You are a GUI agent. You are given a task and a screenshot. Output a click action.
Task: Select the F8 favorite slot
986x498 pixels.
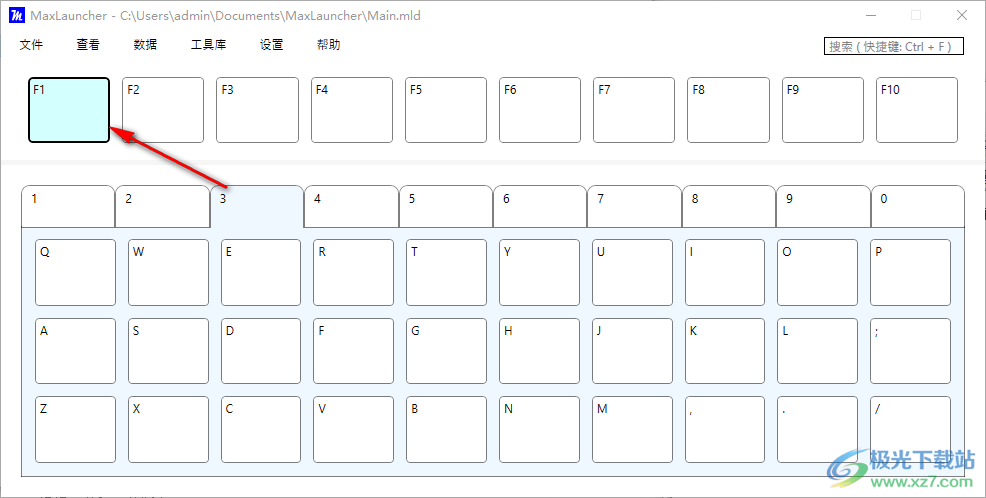[728, 110]
